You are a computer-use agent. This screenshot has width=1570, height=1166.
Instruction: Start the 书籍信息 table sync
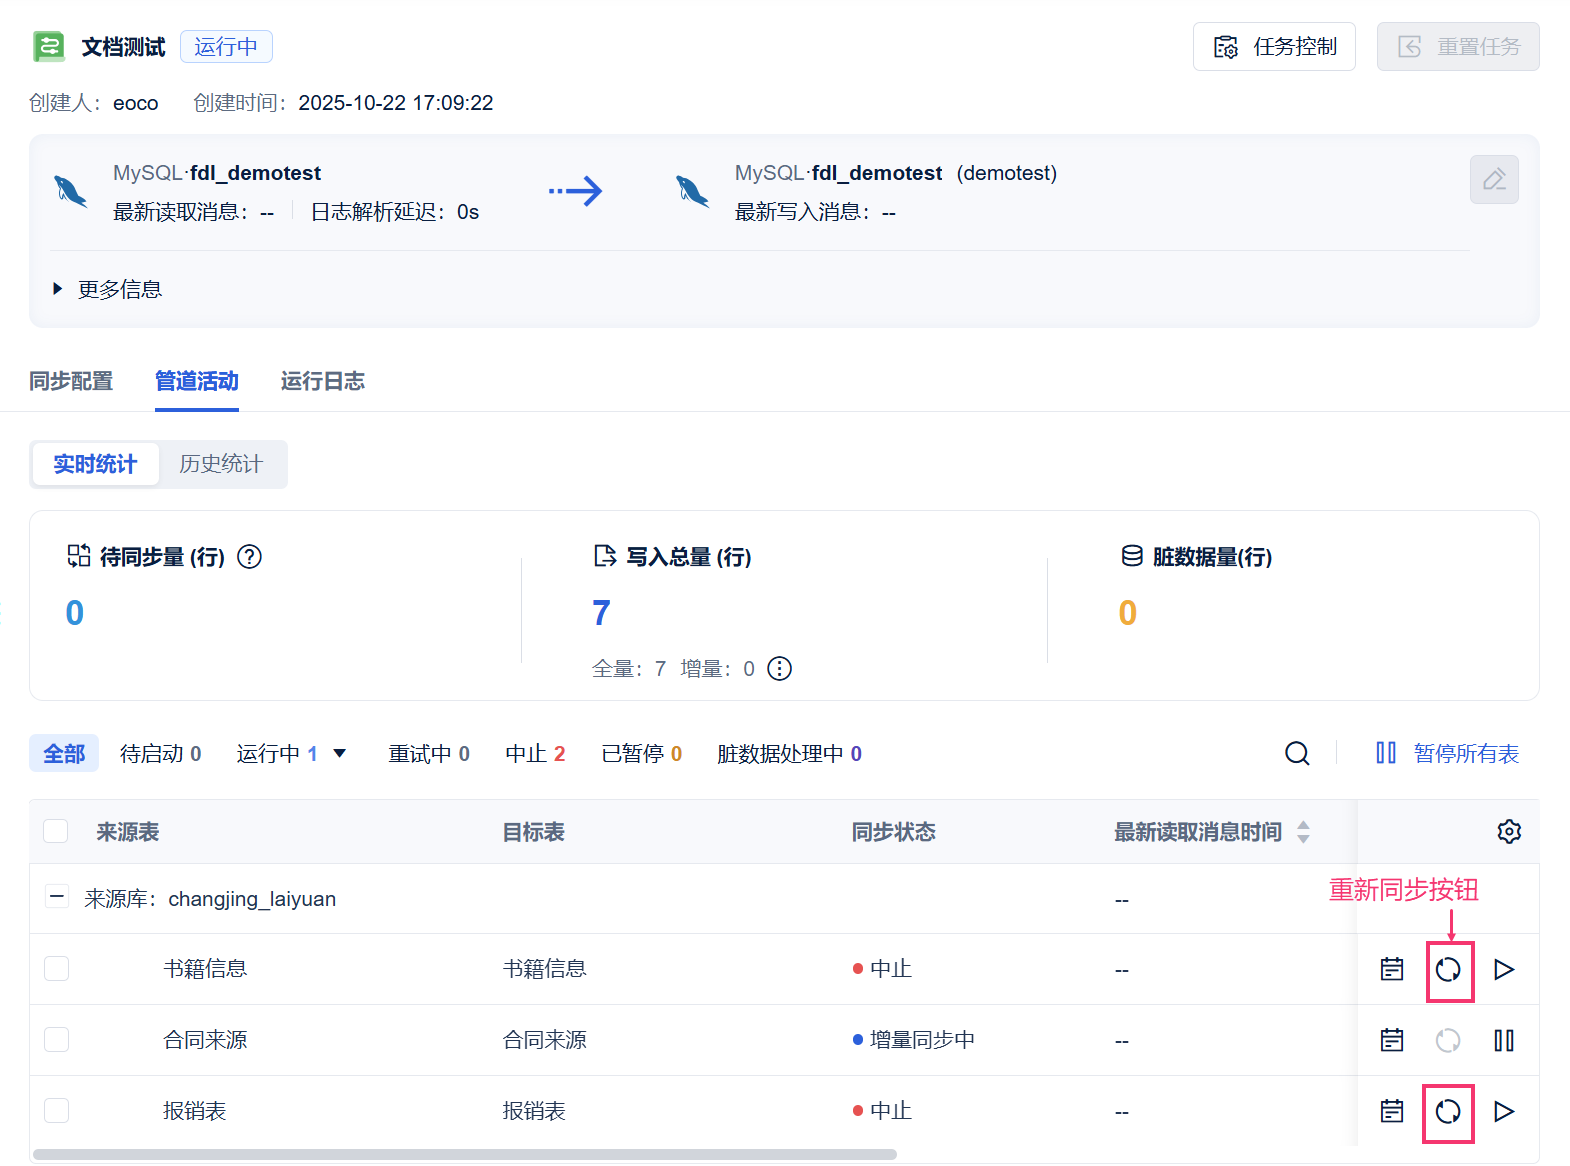(1504, 969)
